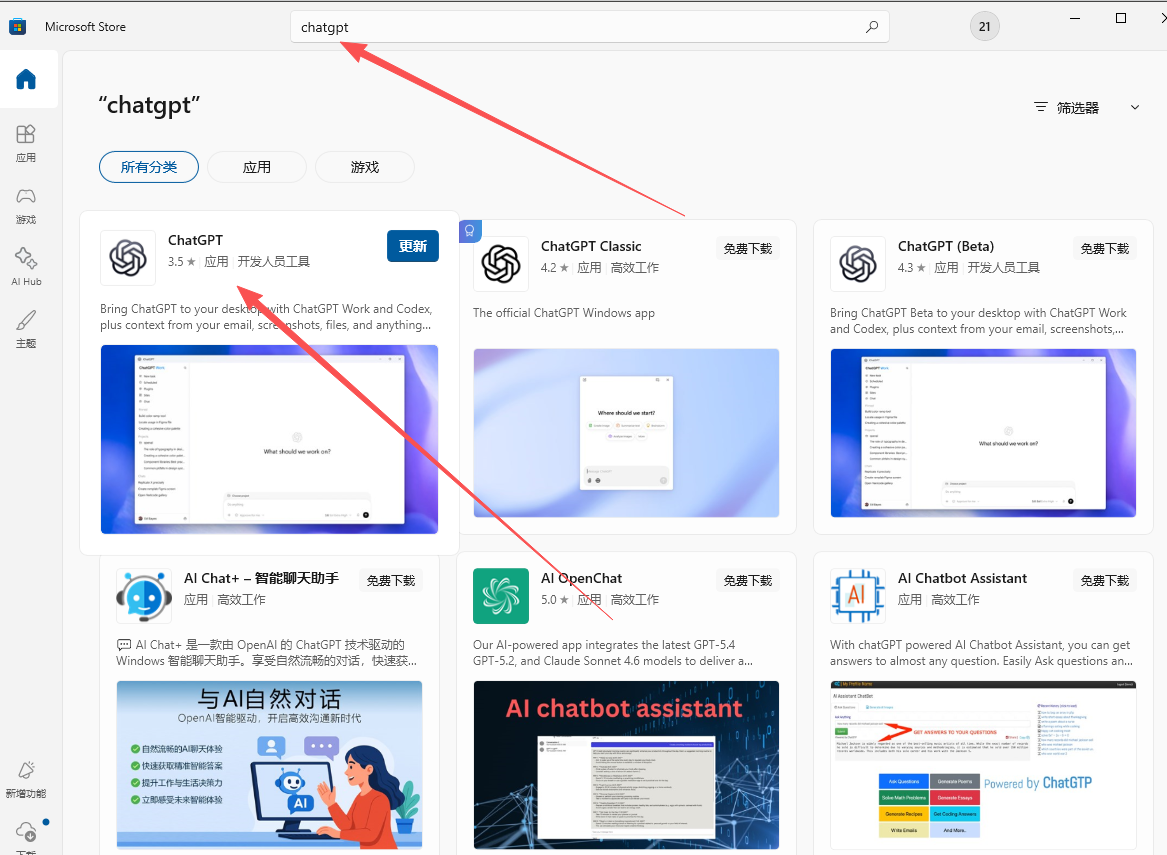The width and height of the screenshot is (1167, 855).
Task: Click 免费下载 for ChatGPT (Beta)
Action: pos(1104,249)
